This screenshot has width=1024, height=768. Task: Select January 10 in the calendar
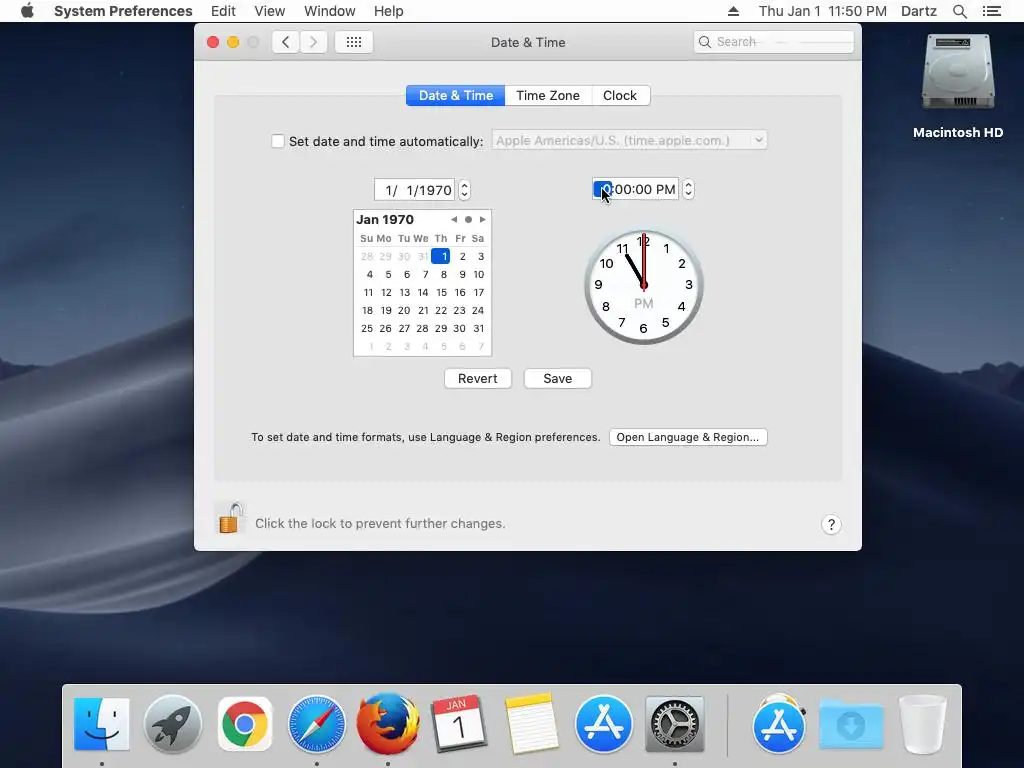click(479, 274)
